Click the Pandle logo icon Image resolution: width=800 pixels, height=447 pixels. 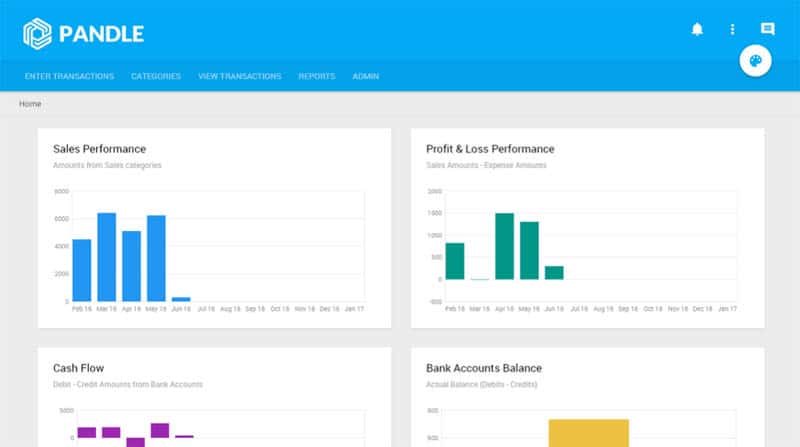coord(37,33)
